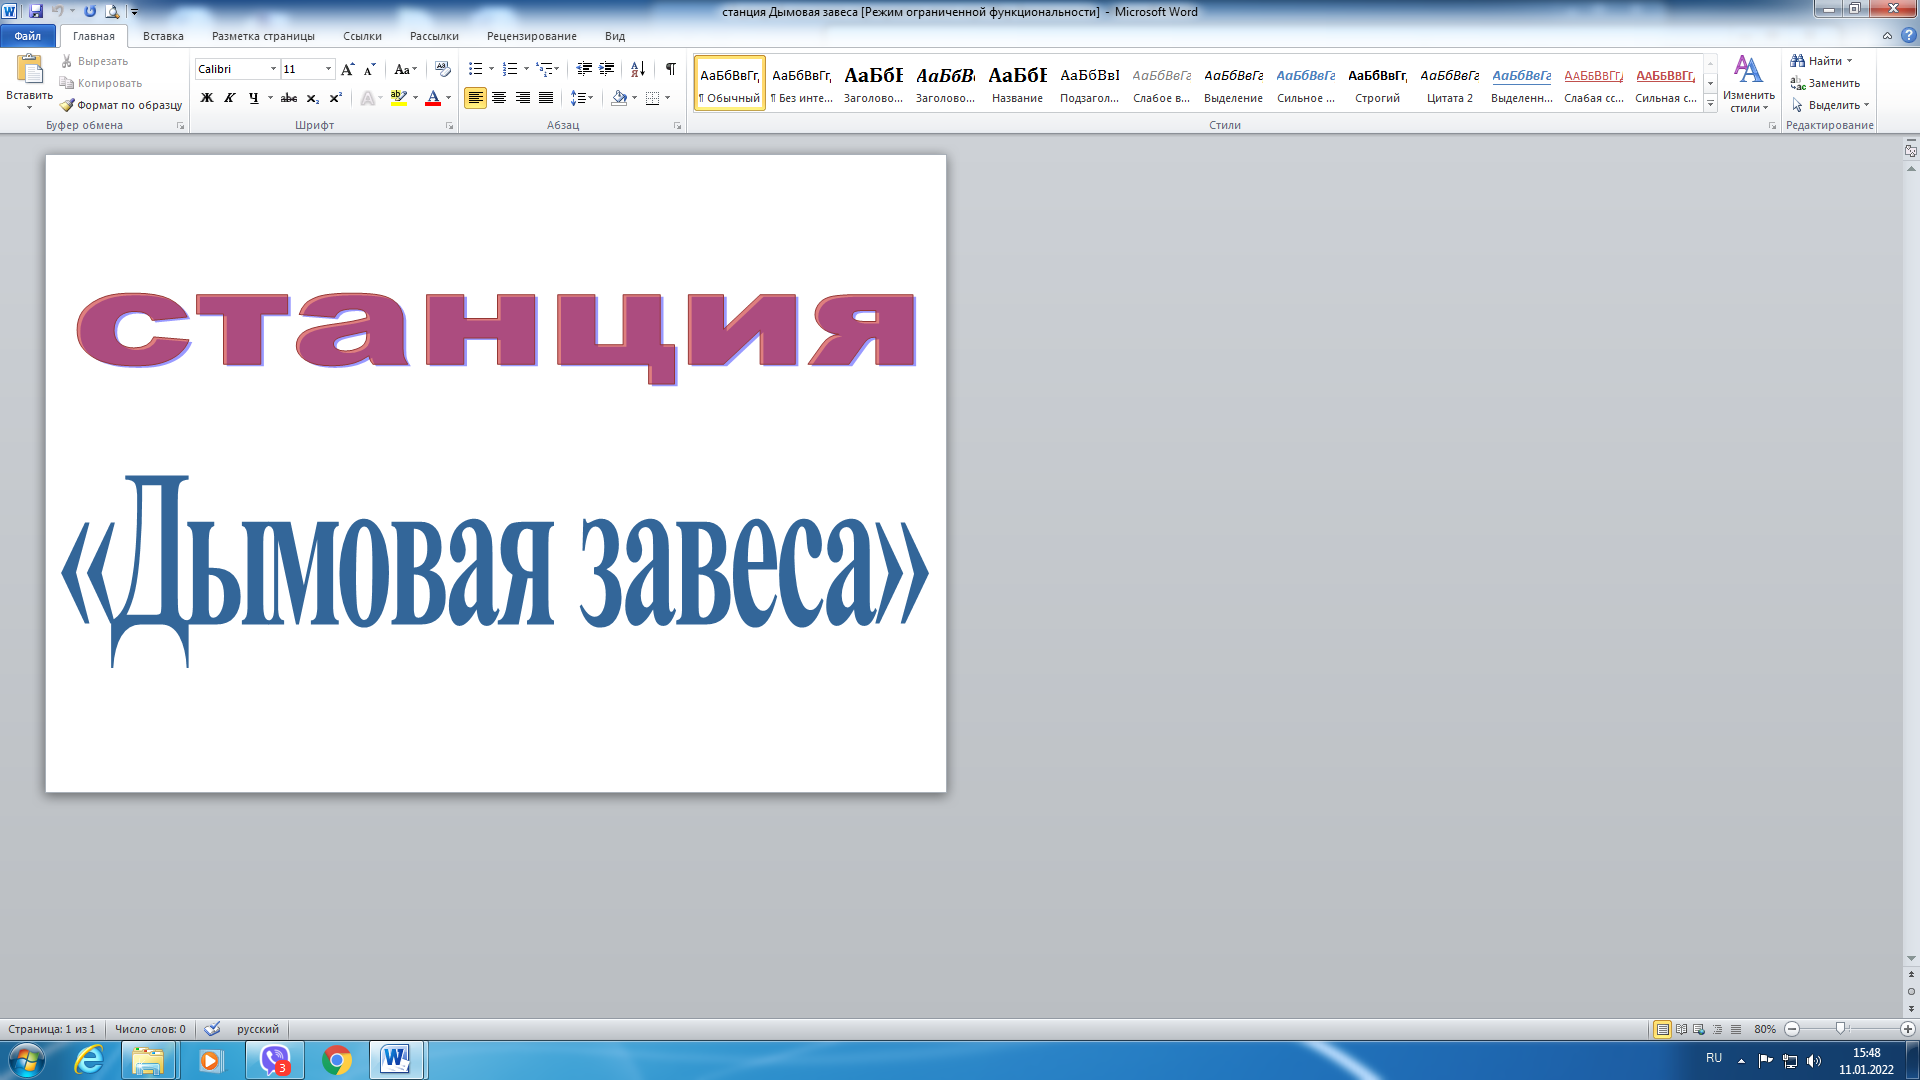Click the Bullets list icon

click(476, 69)
